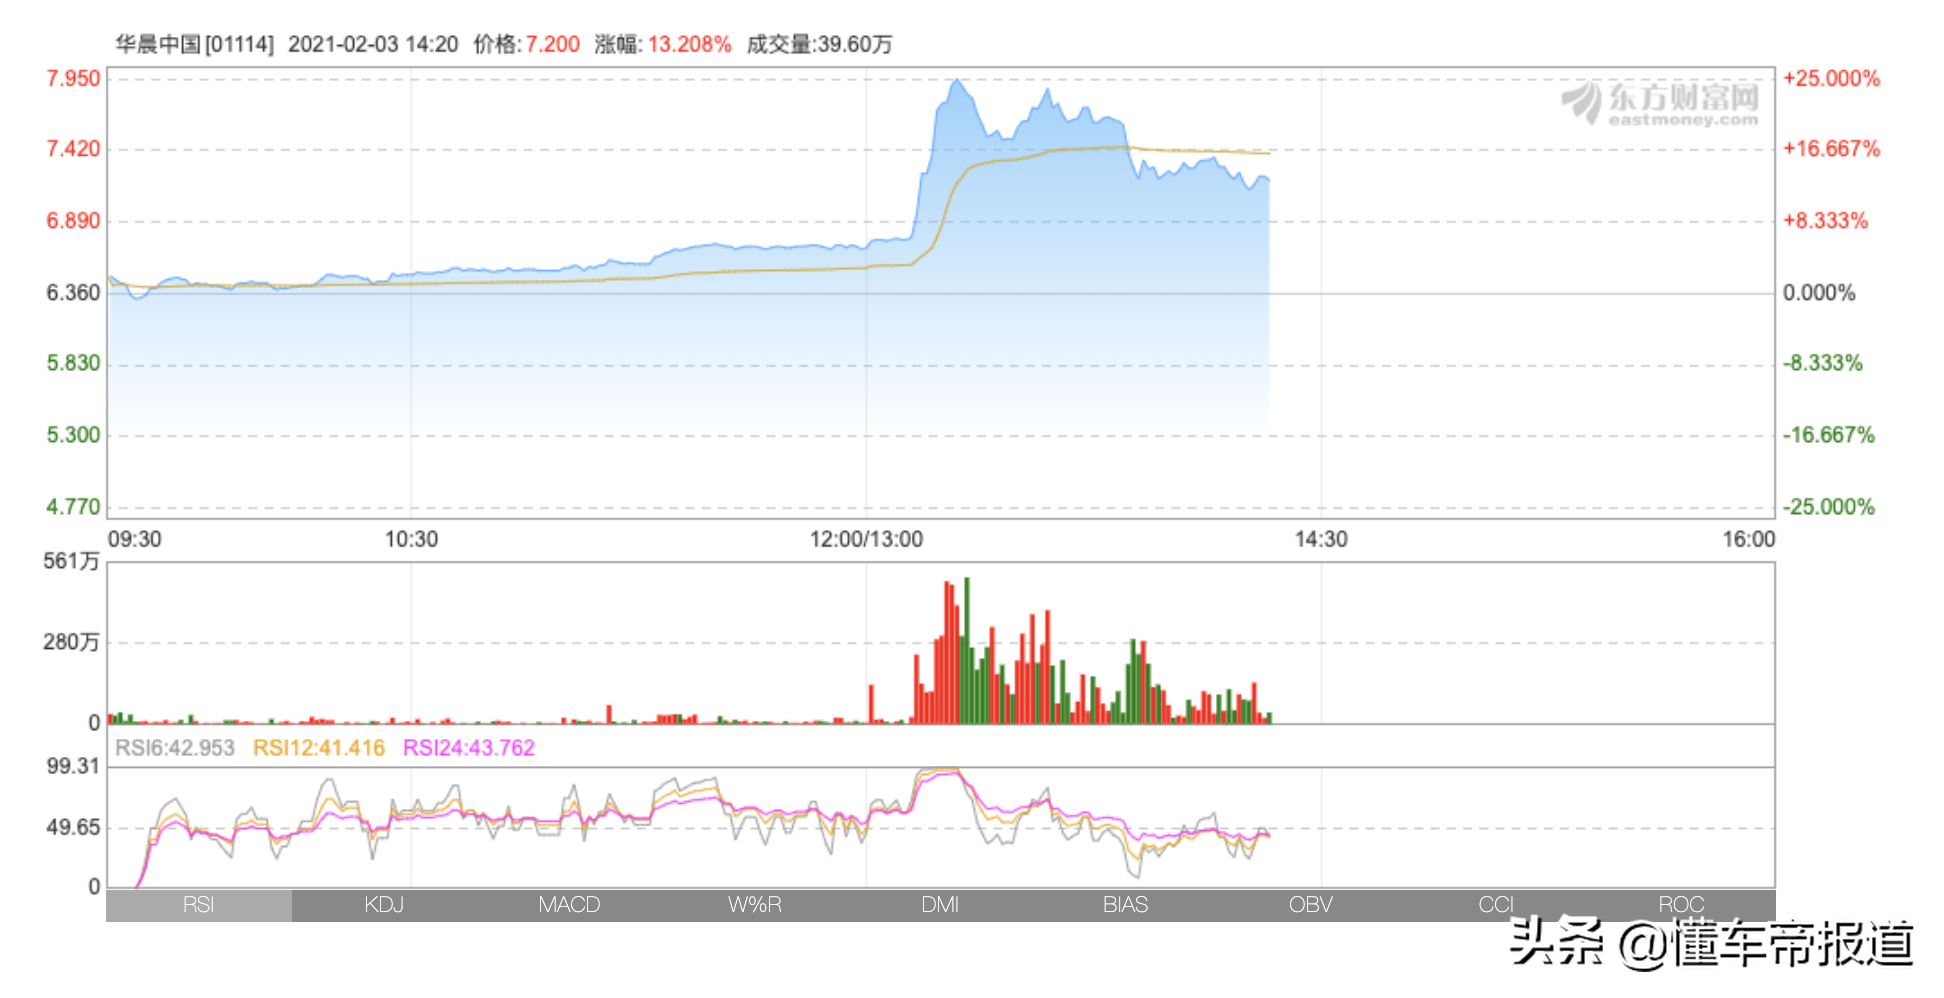Click the 10:30 time axis label
Viewport: 1944px width, 998px height.
(412, 539)
